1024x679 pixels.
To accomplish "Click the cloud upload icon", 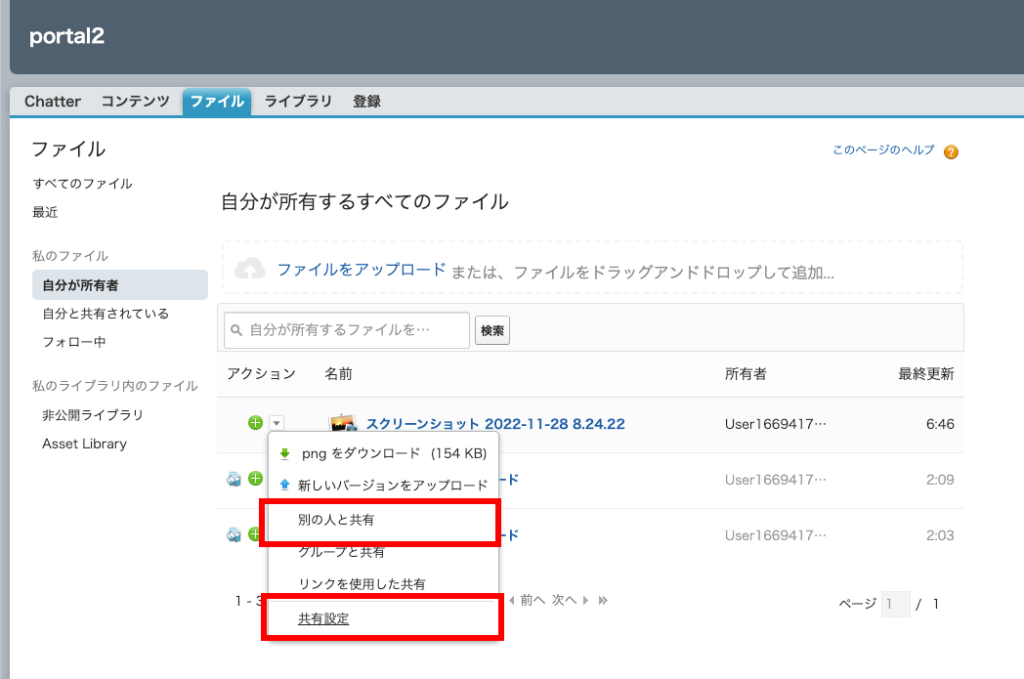I will [249, 269].
